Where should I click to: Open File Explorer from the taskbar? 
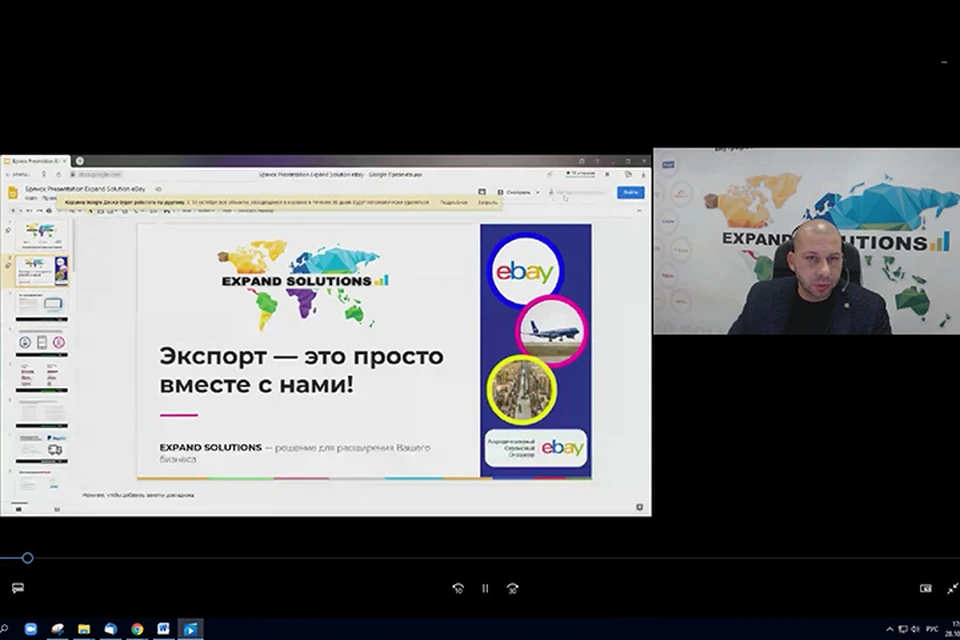(x=84, y=629)
